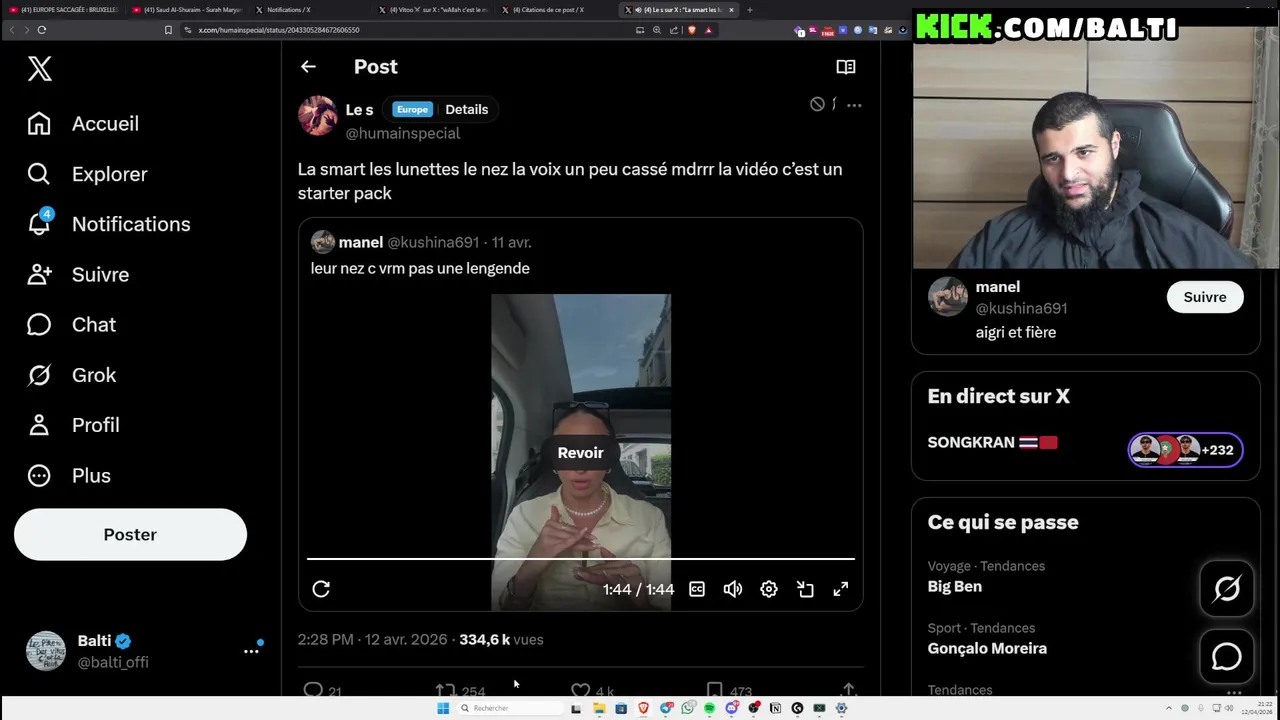Screen dimensions: 1280x720
Task: Click the share upload icon
Action: [x=848, y=690]
